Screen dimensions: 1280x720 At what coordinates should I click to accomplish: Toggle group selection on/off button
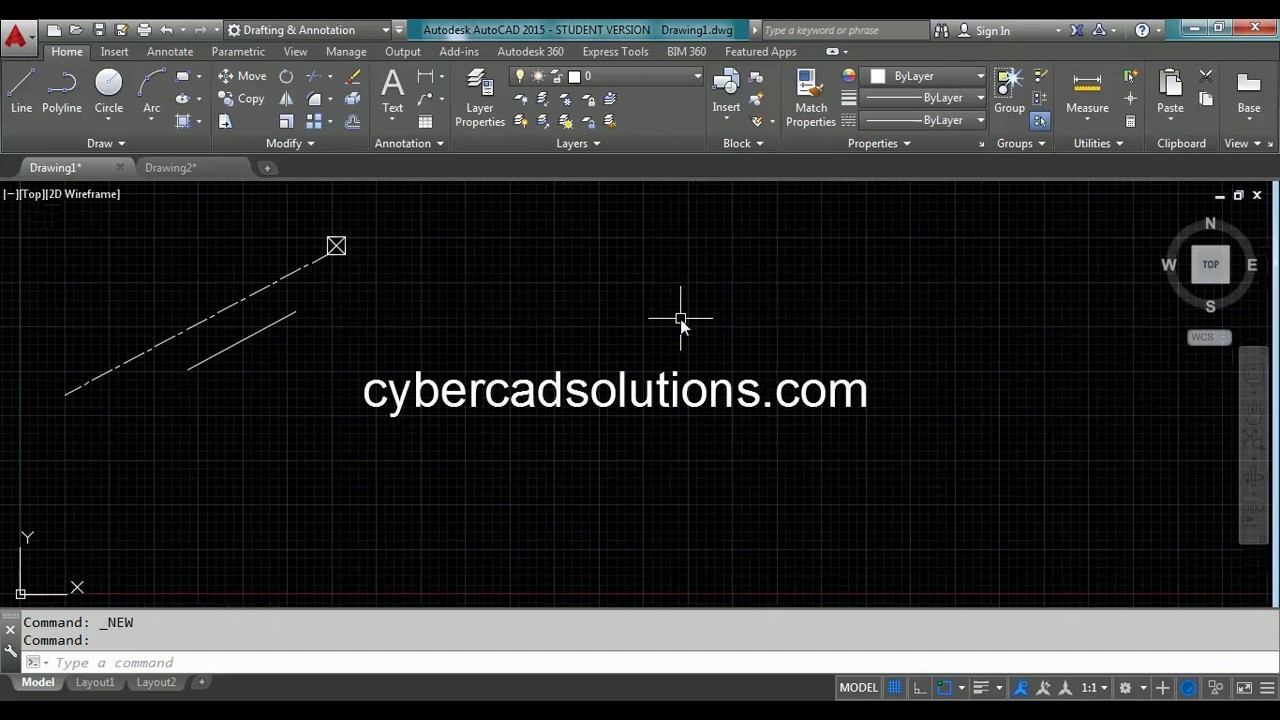(1040, 121)
